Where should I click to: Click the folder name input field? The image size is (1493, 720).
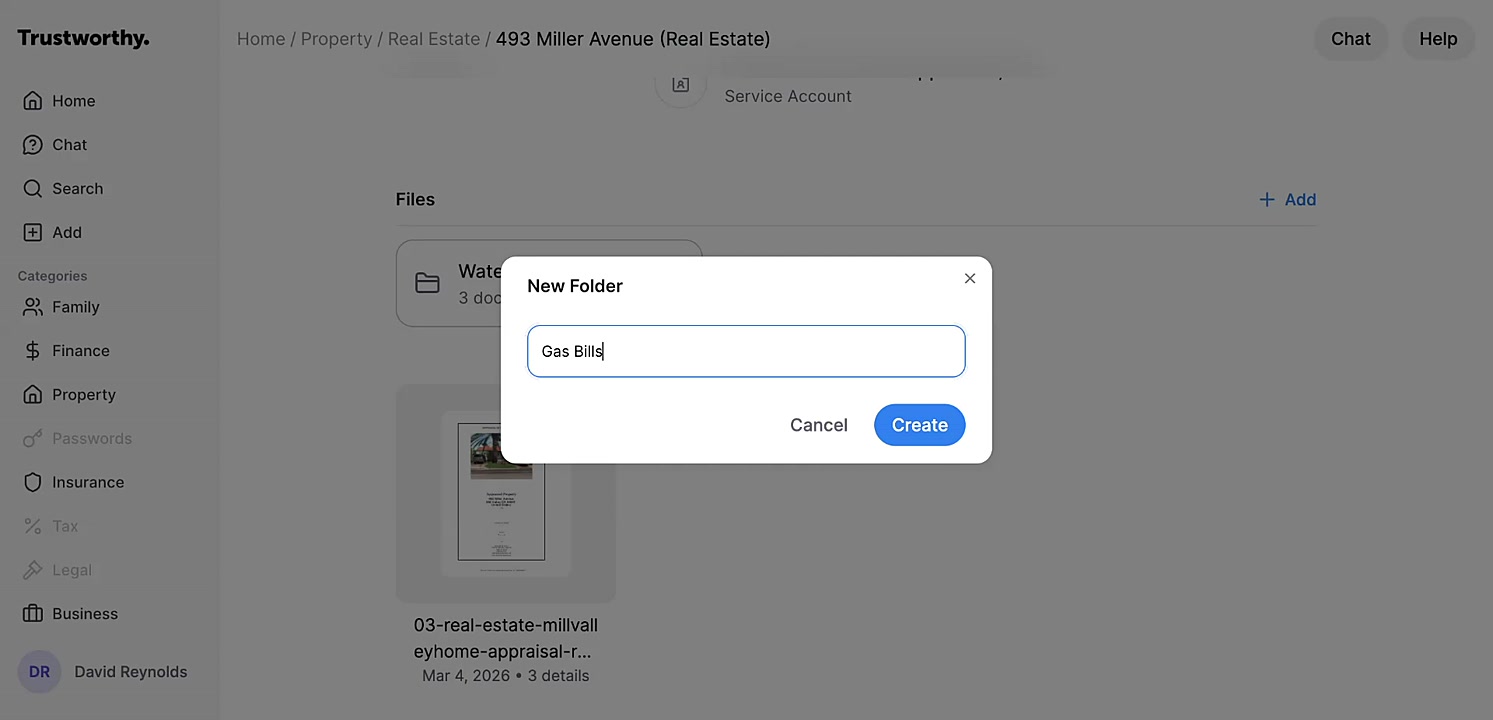point(746,351)
